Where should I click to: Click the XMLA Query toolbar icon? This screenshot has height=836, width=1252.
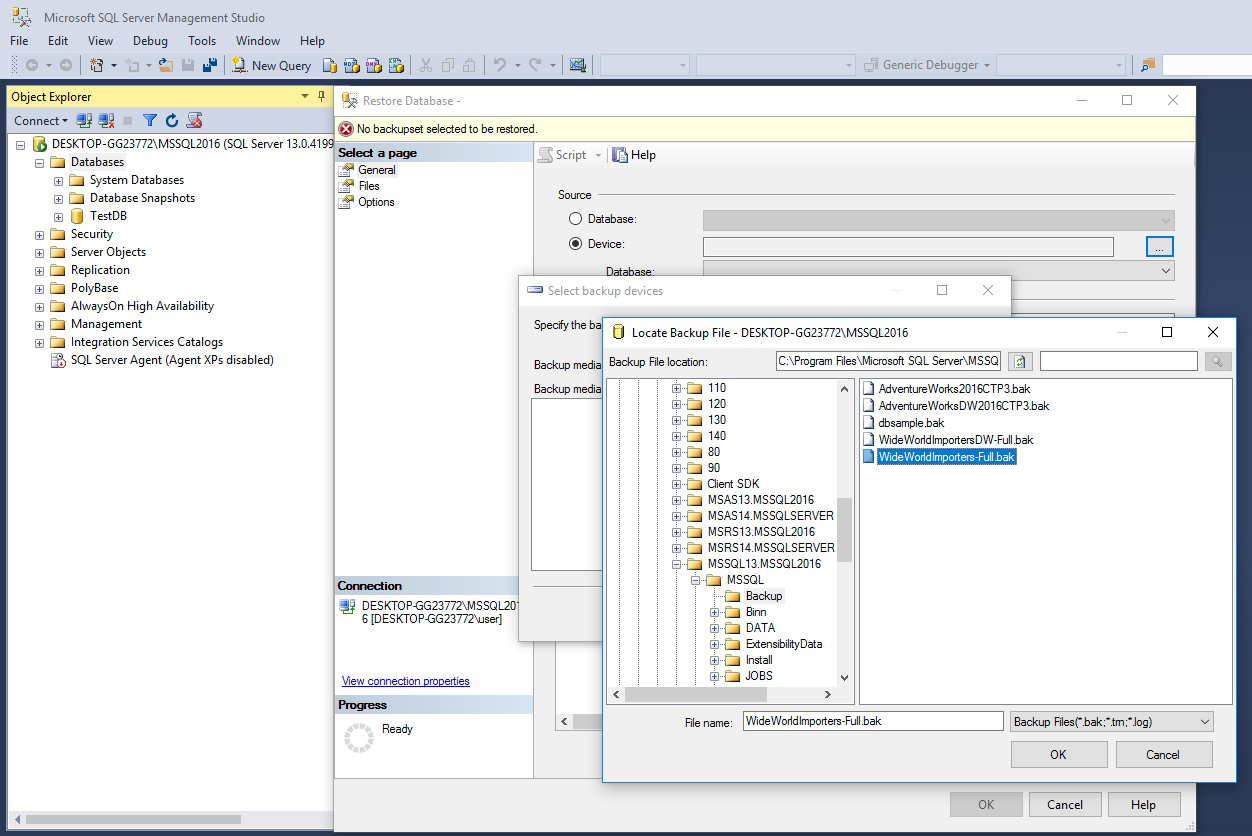(x=396, y=65)
